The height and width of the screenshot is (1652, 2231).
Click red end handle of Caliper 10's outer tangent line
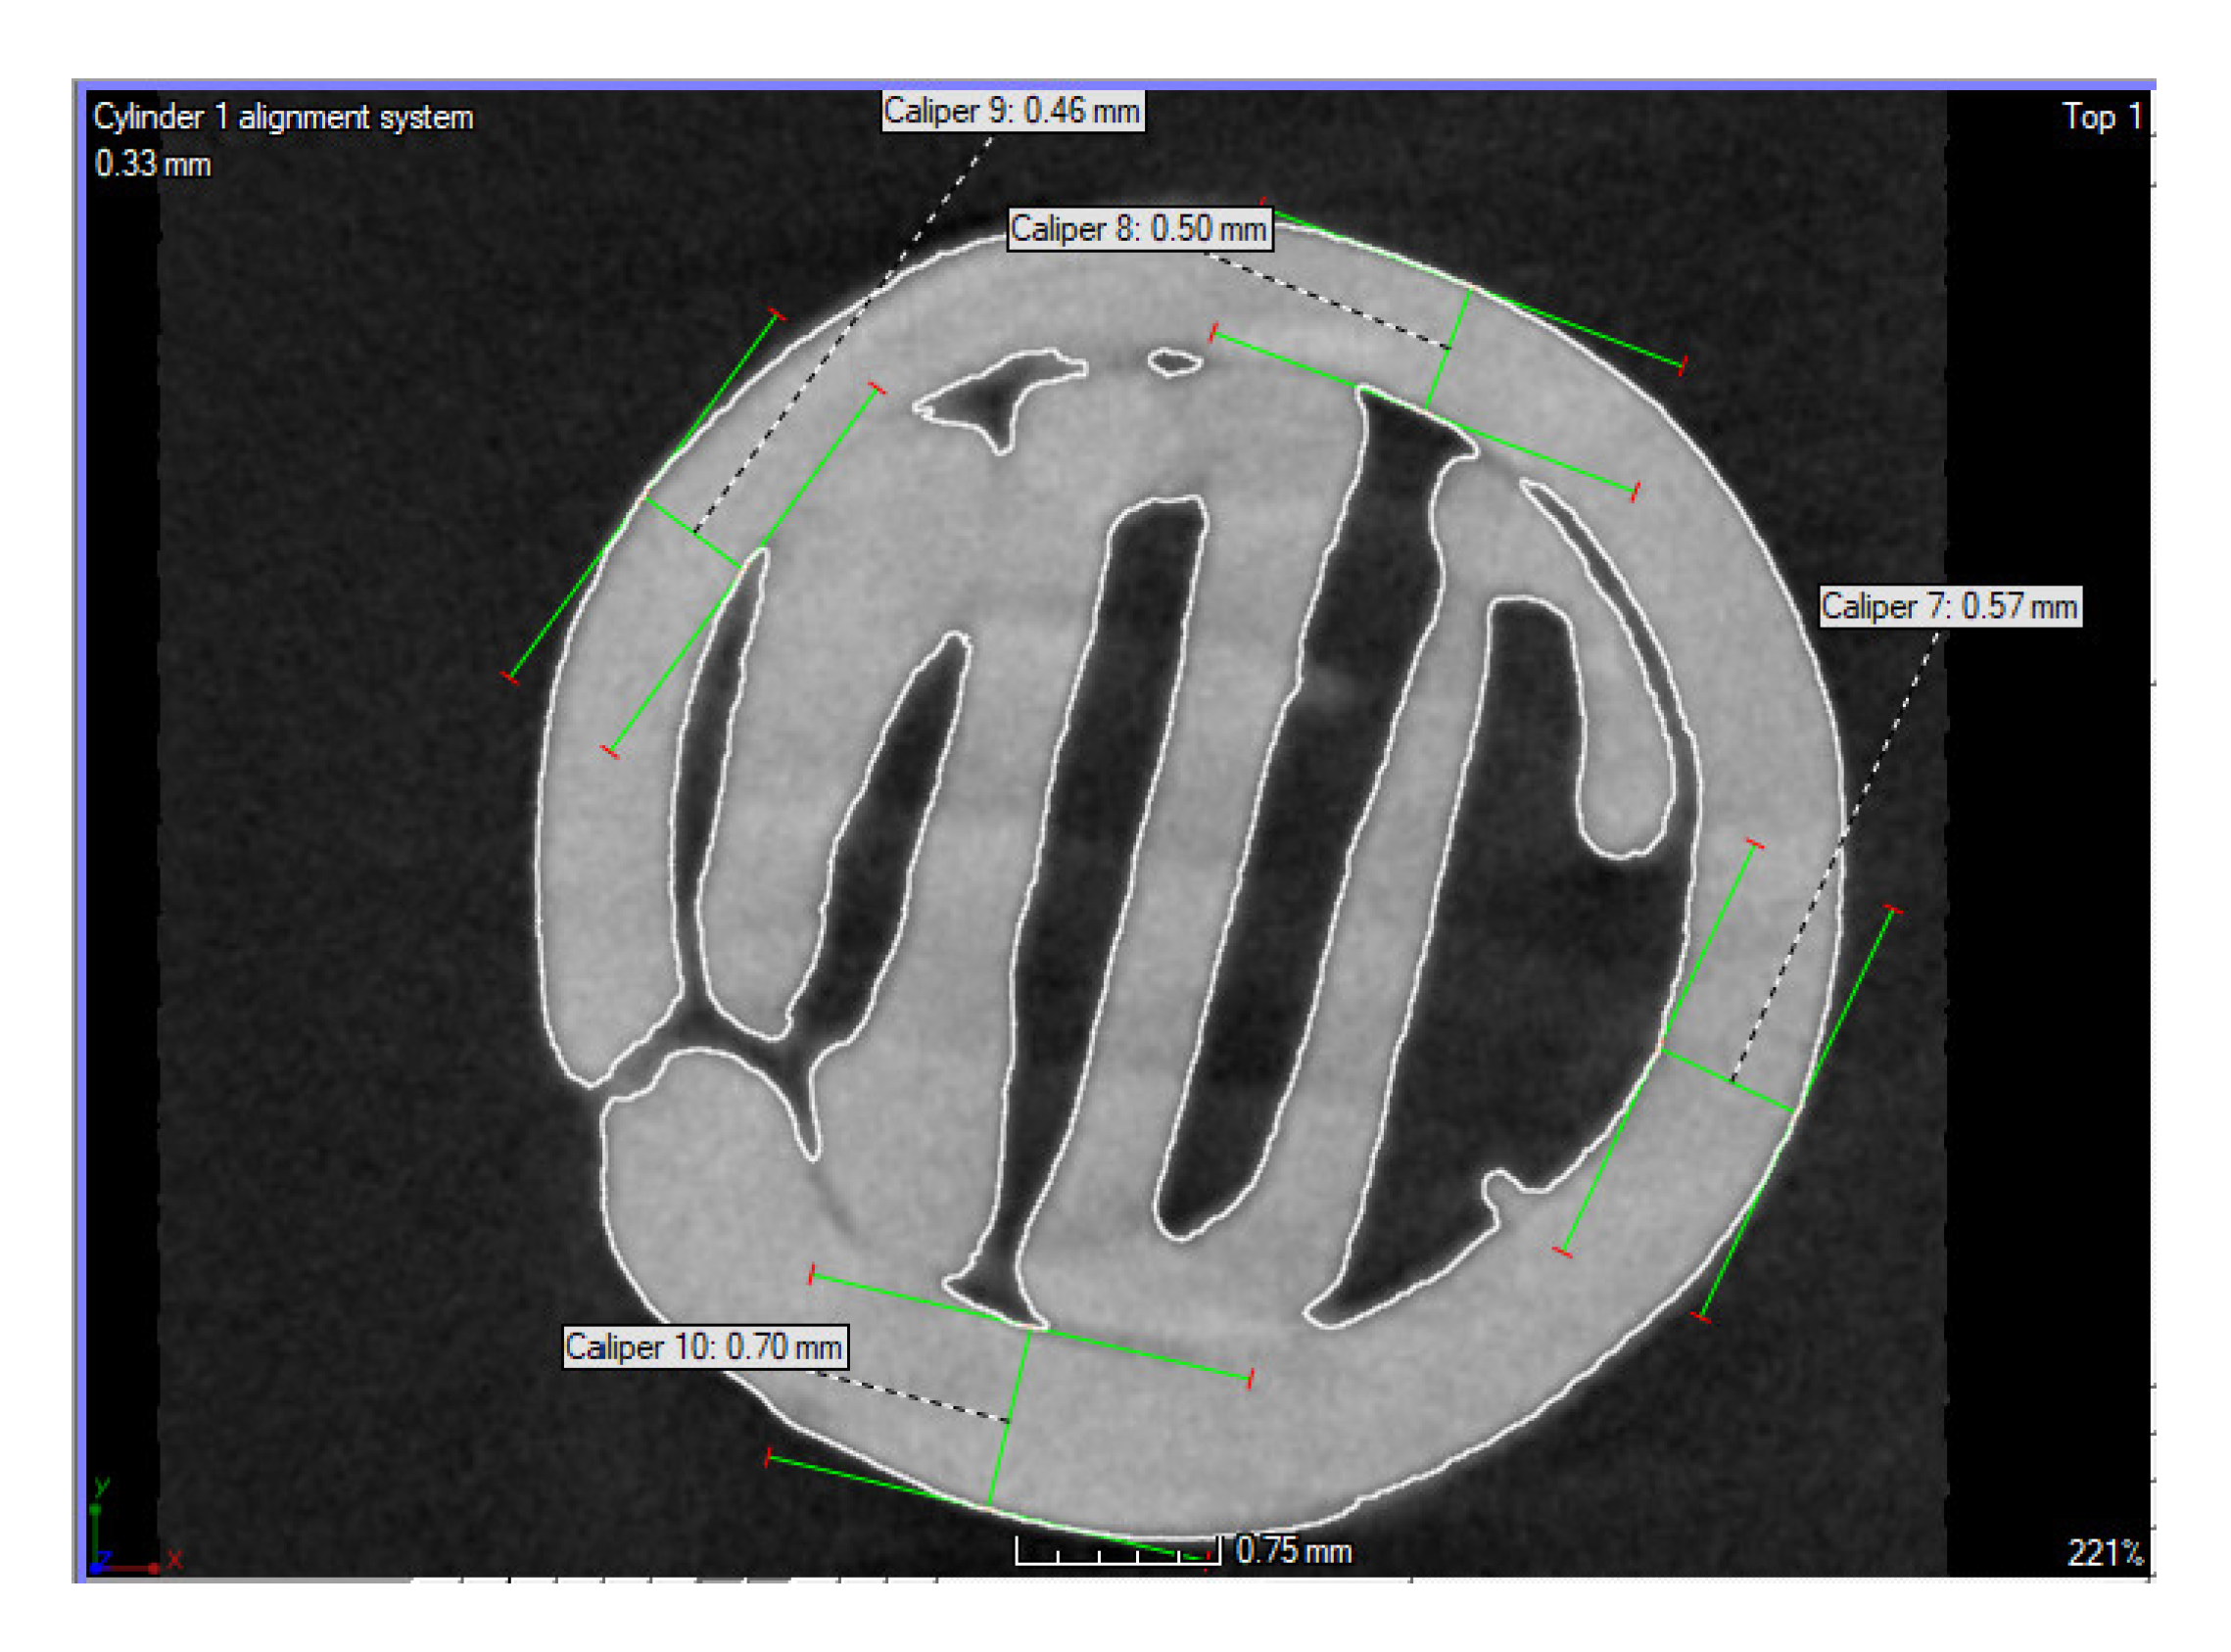pyautogui.click(x=768, y=1458)
